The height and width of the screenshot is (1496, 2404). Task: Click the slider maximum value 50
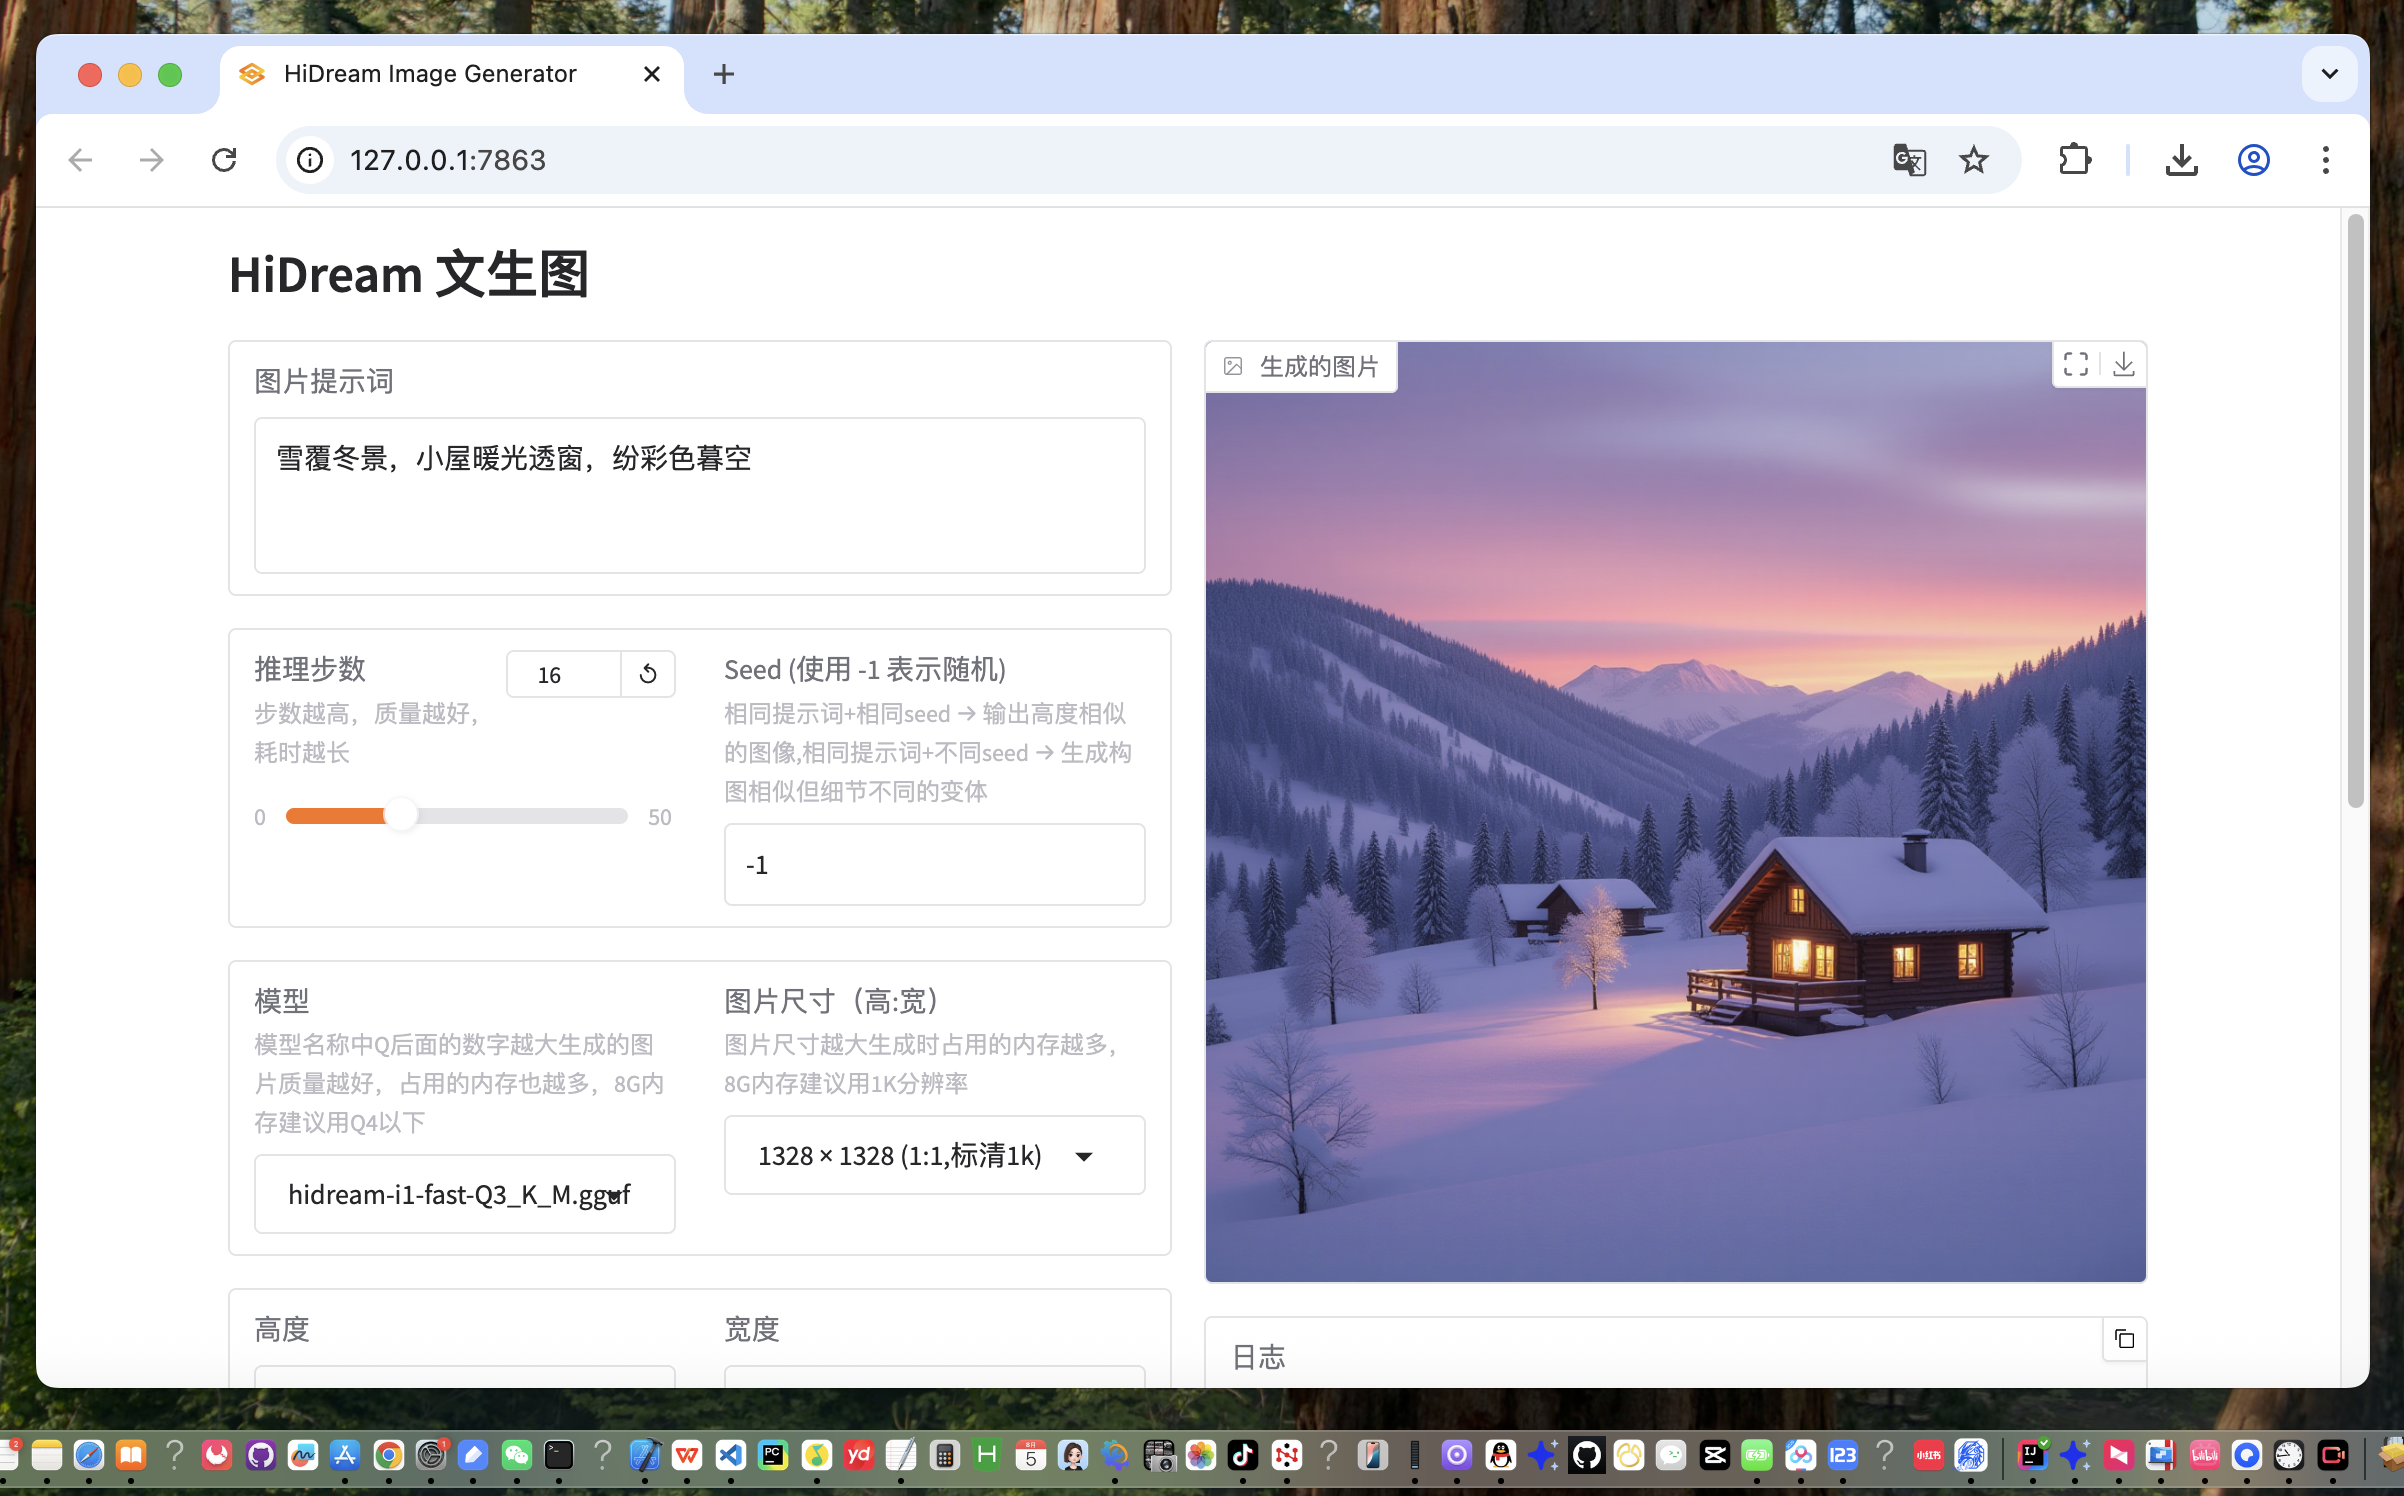659,817
